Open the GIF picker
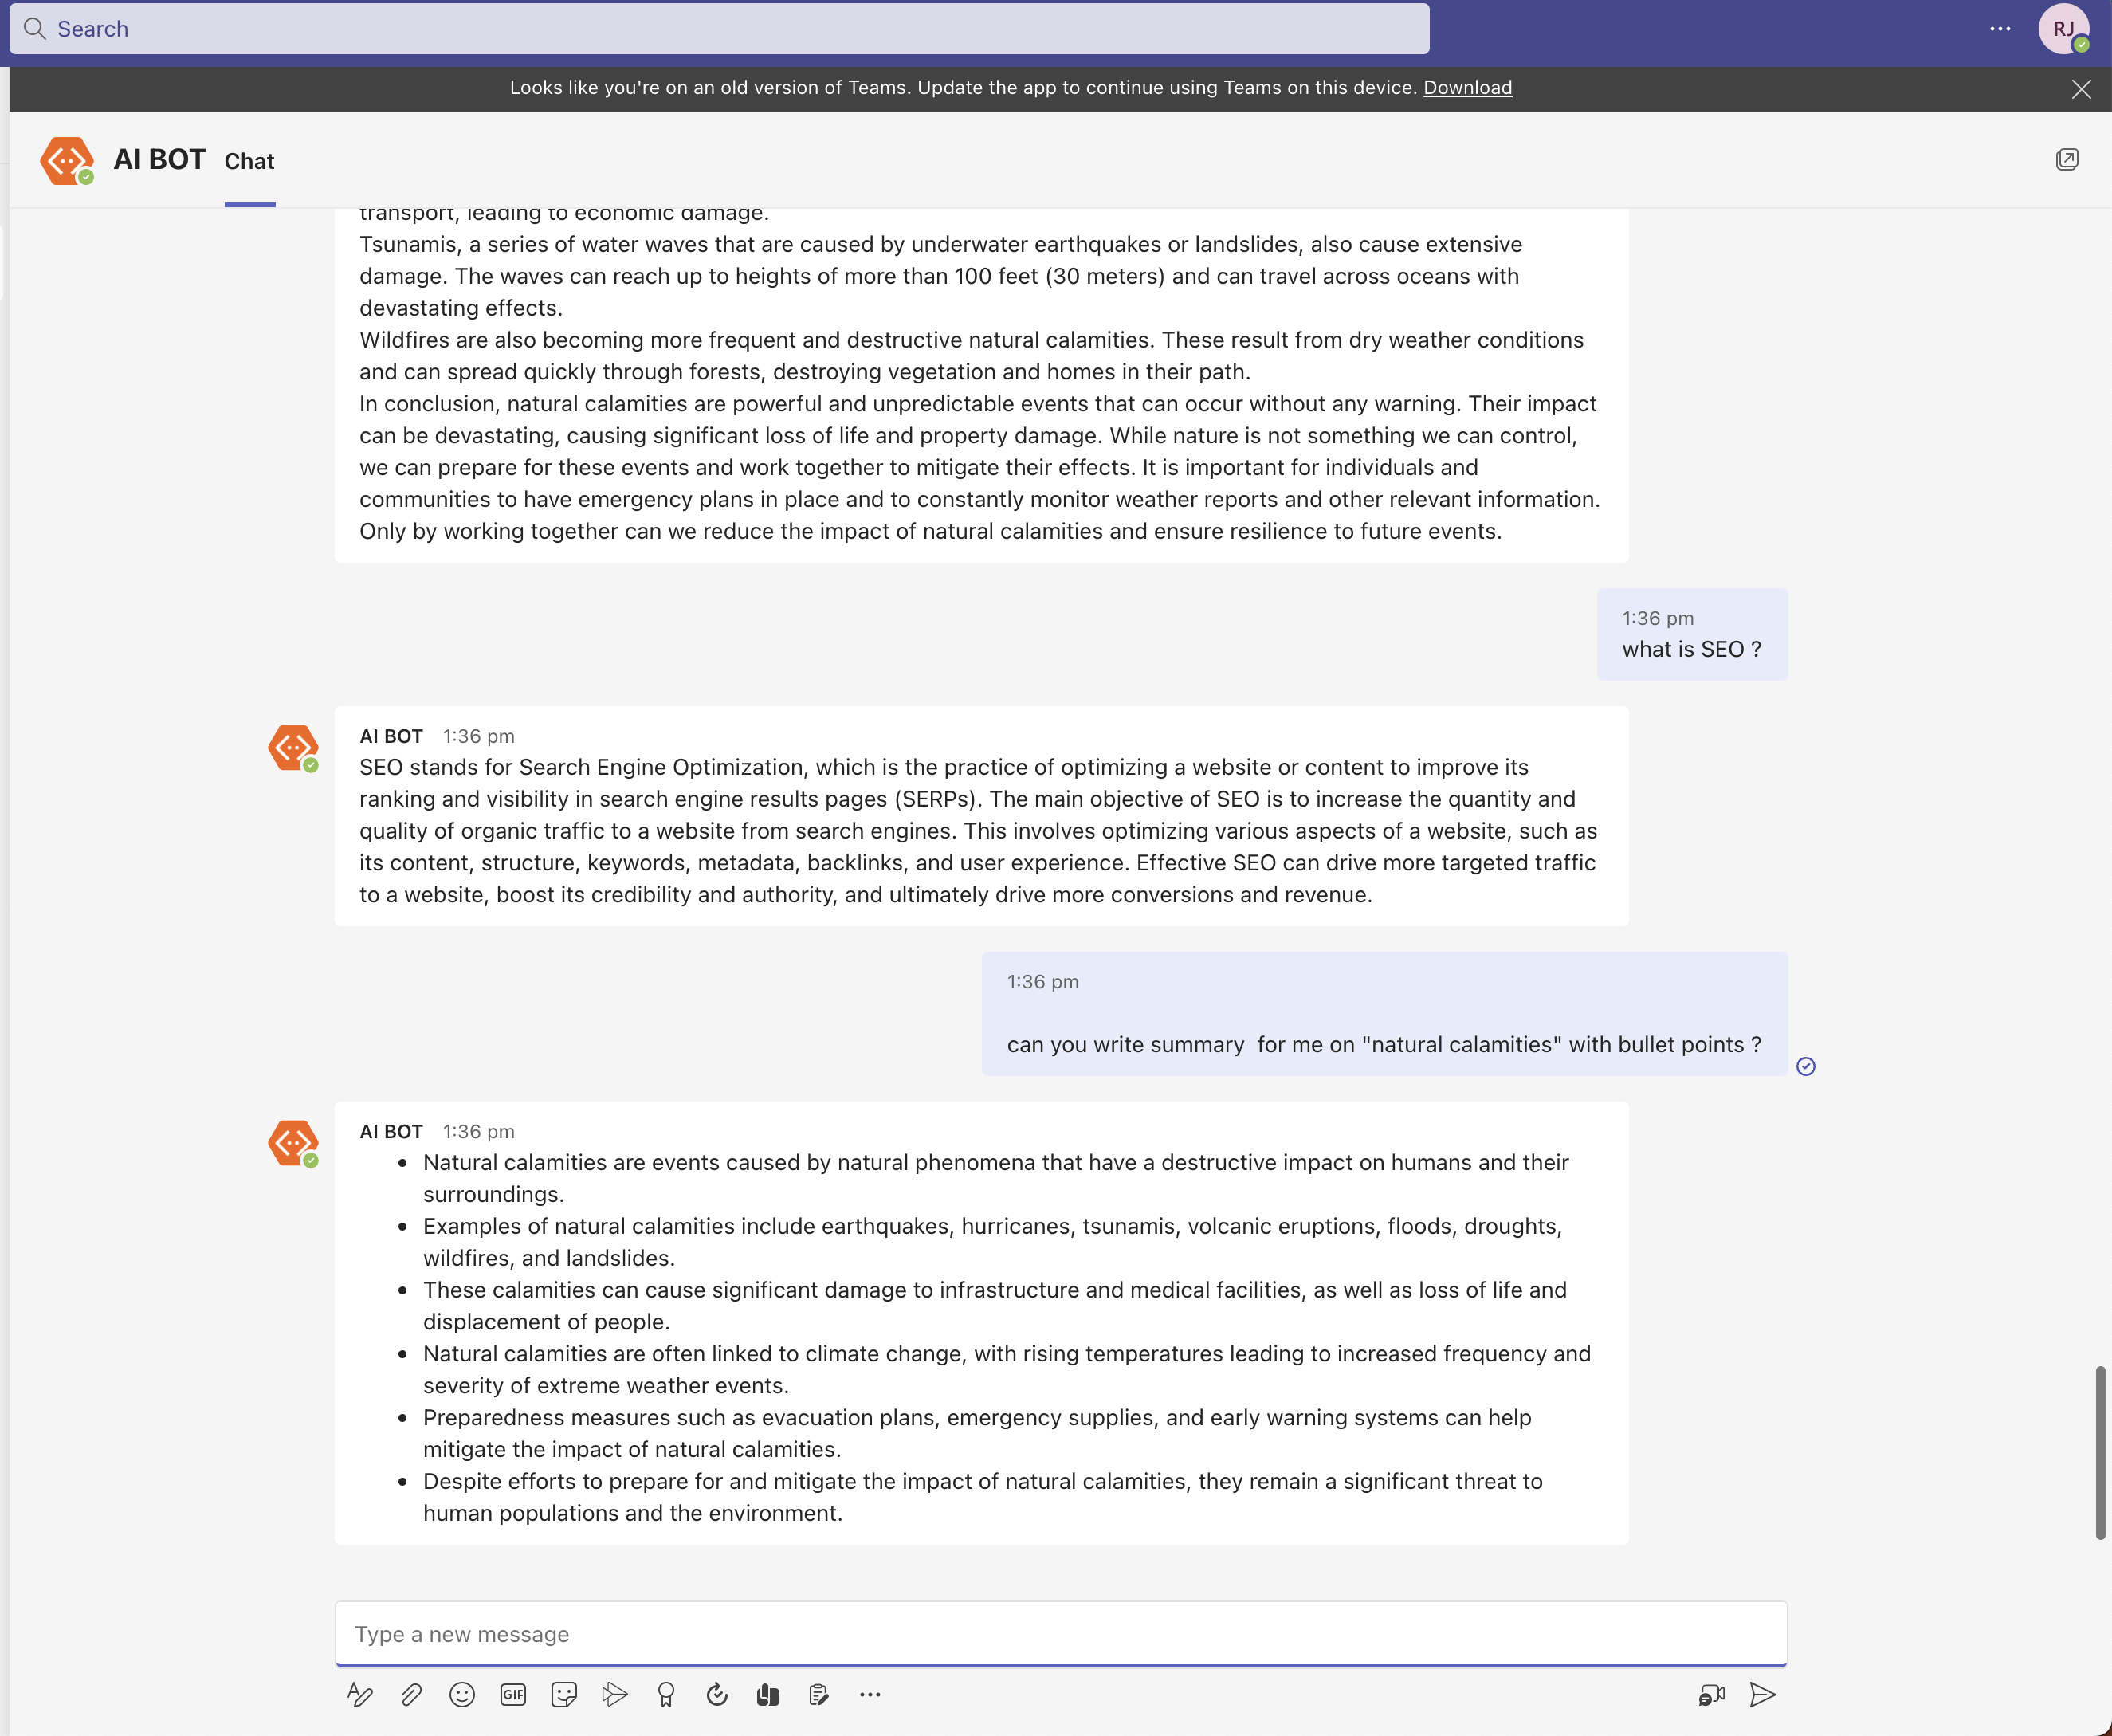 [513, 1694]
